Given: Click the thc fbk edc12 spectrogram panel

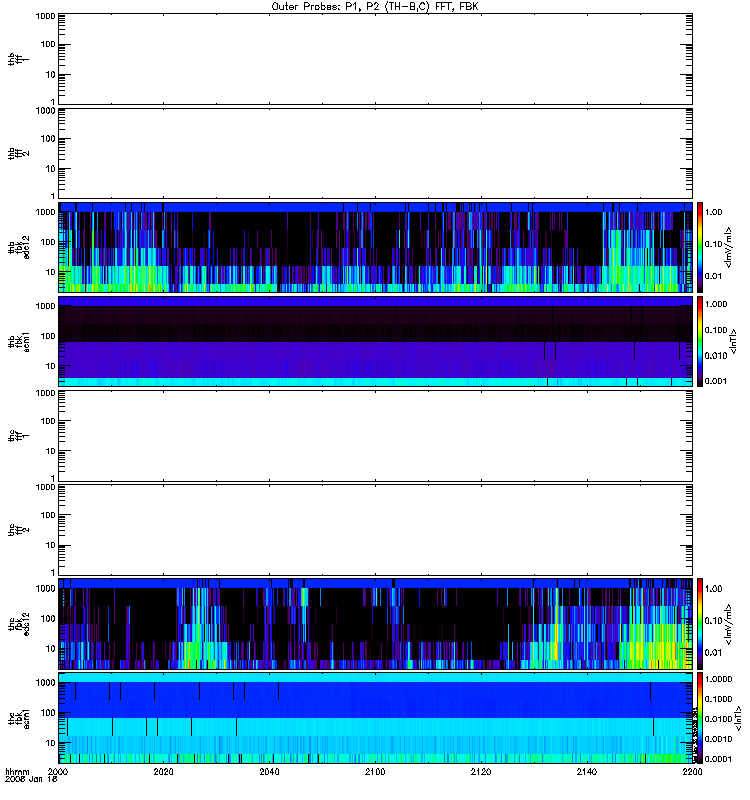Looking at the screenshot, I should (x=376, y=624).
